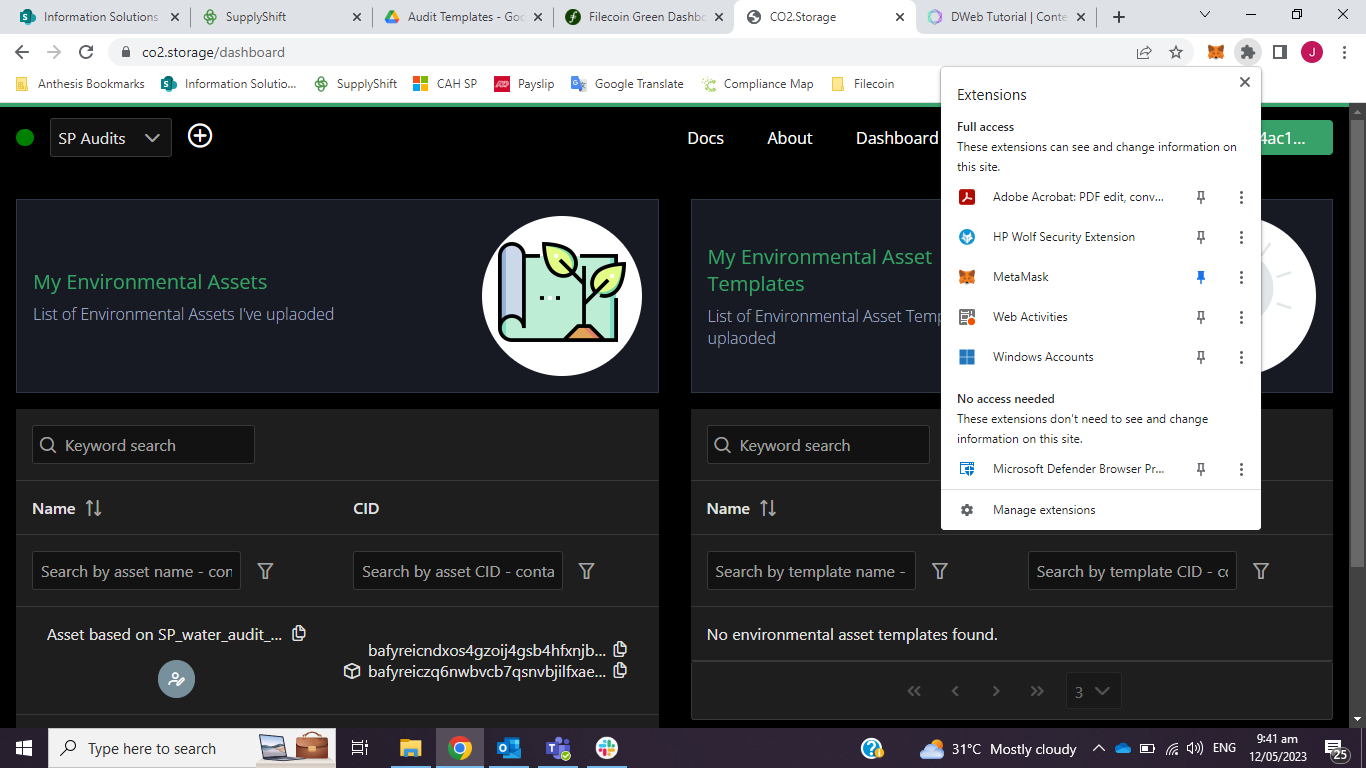Image resolution: width=1366 pixels, height=768 pixels.
Task: Click the MetaMask fox icon in the Extensions popup
Action: (x=967, y=277)
